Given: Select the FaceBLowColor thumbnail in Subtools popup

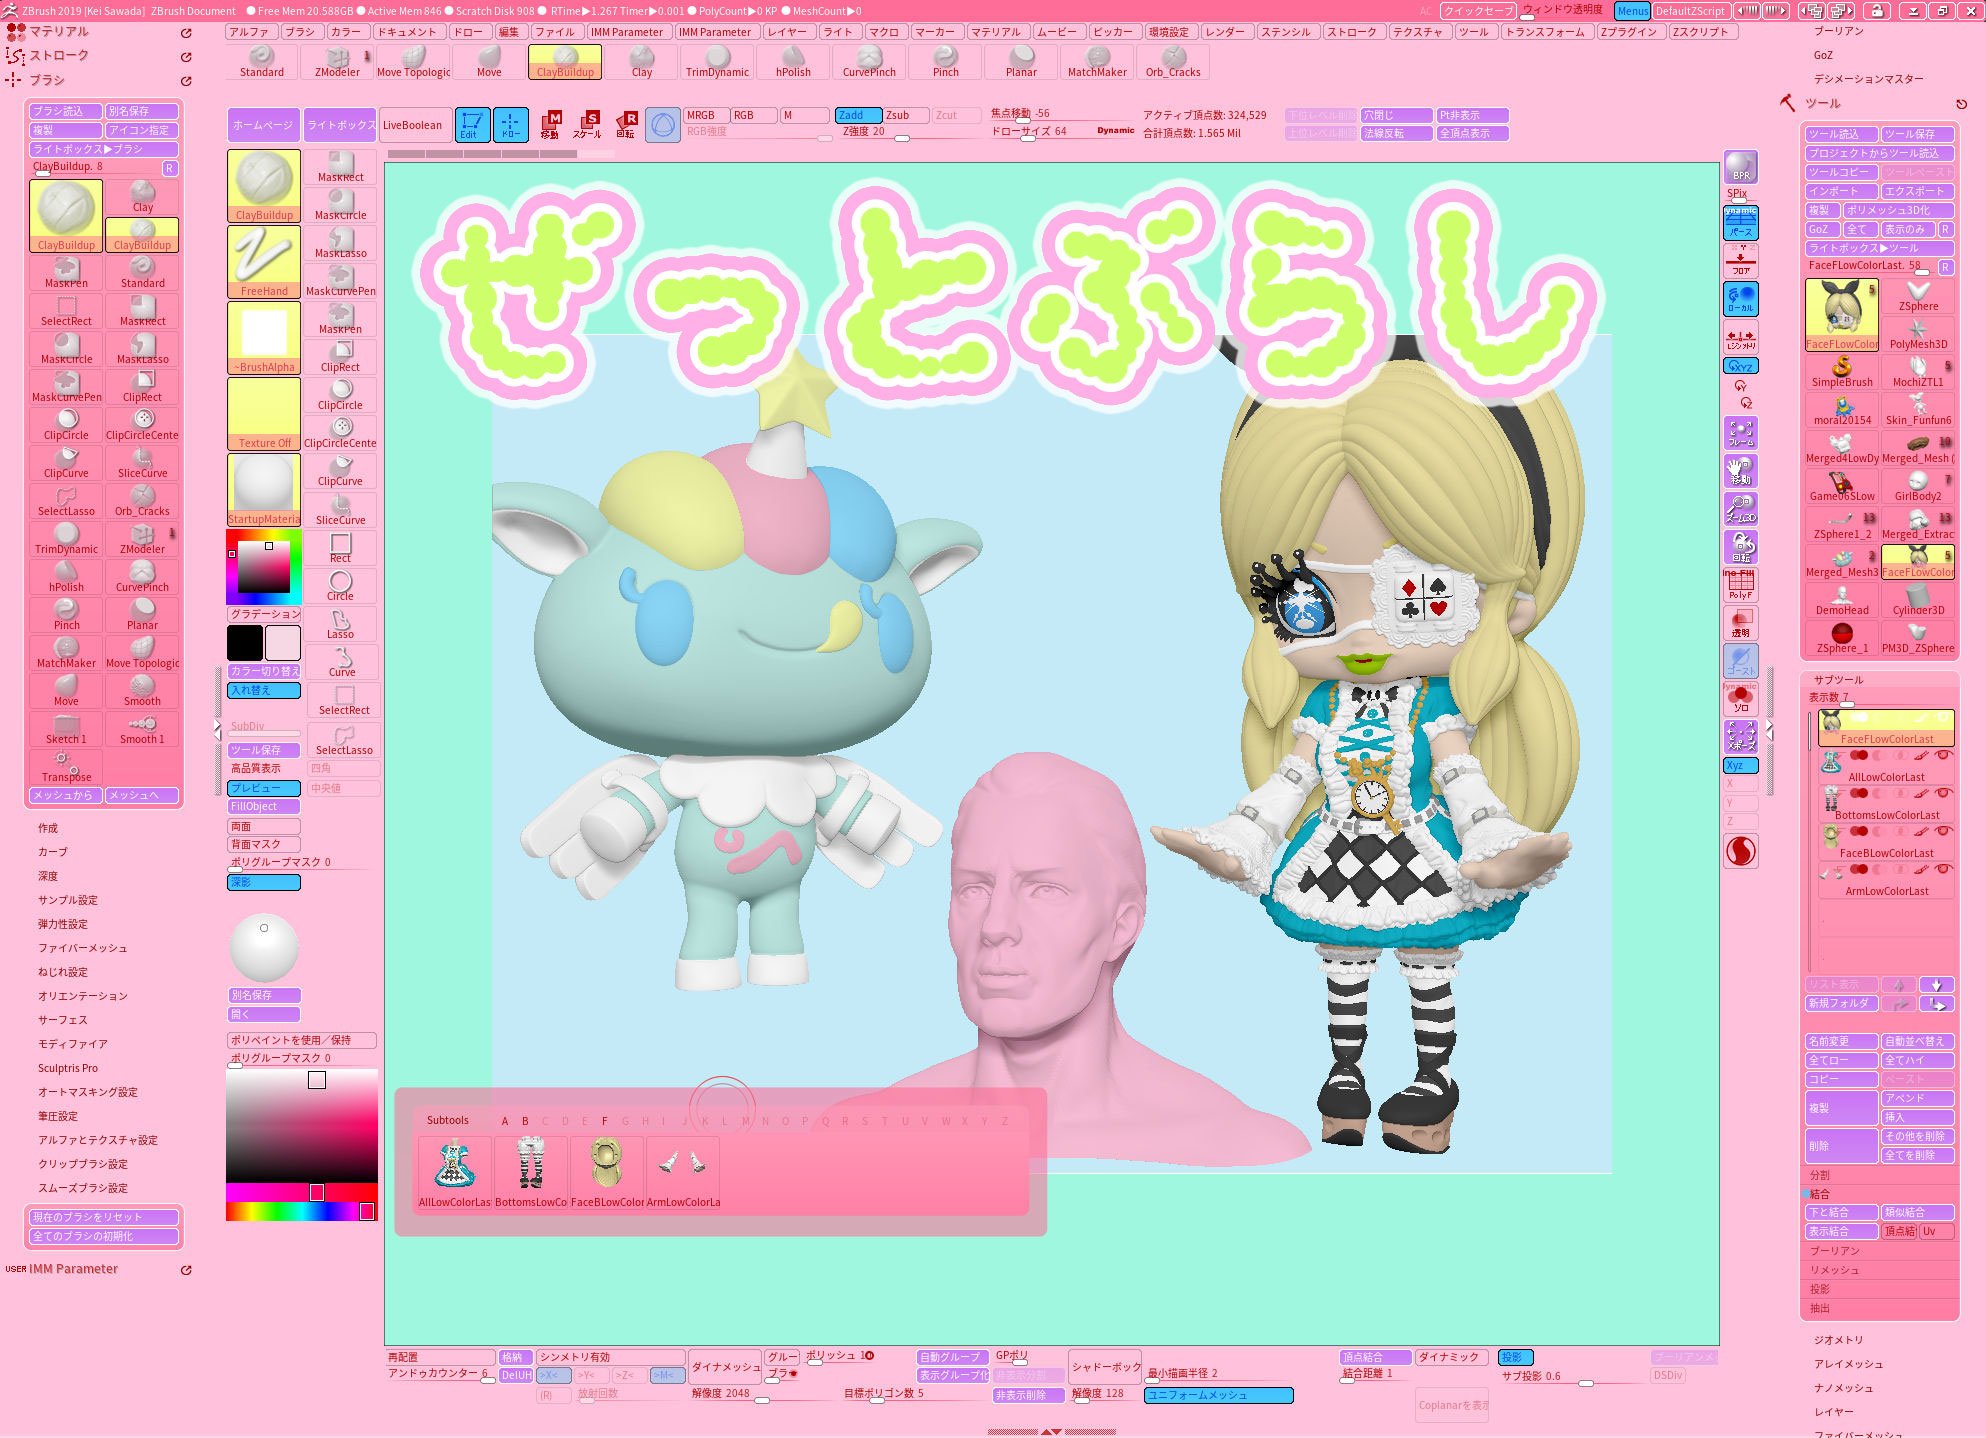Looking at the screenshot, I should tap(607, 1173).
